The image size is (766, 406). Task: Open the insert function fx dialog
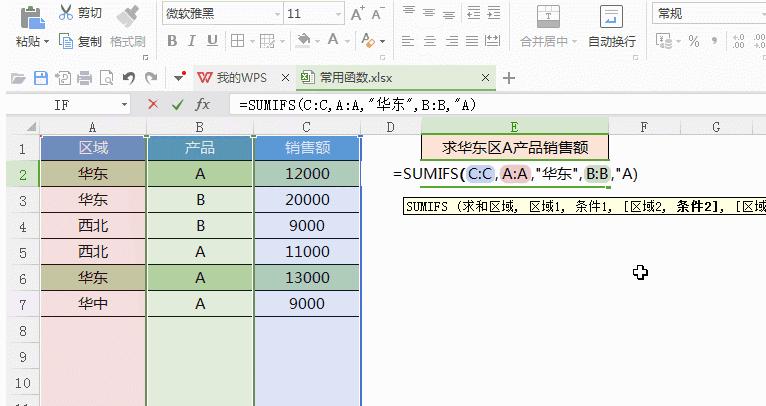[202, 104]
